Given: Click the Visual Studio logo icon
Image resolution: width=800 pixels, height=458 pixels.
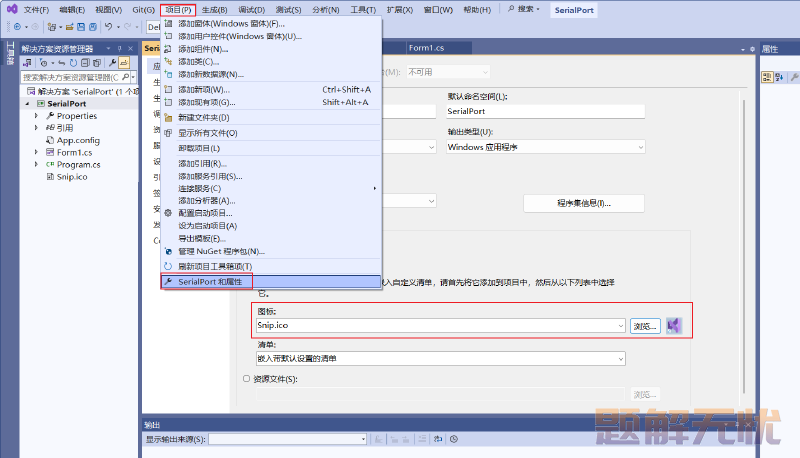Looking at the screenshot, I should click(x=12, y=9).
